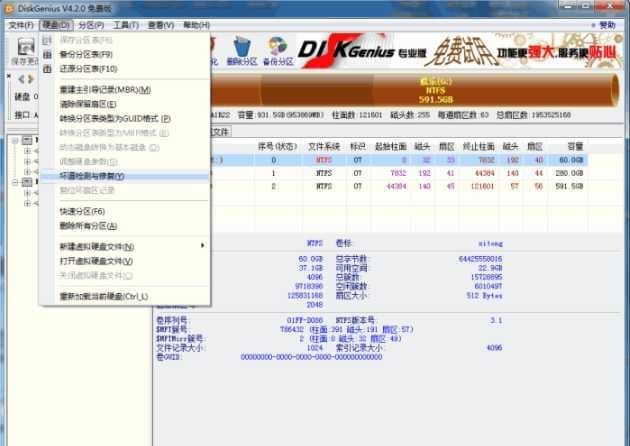Open the 分区(P) menu

pos(91,25)
